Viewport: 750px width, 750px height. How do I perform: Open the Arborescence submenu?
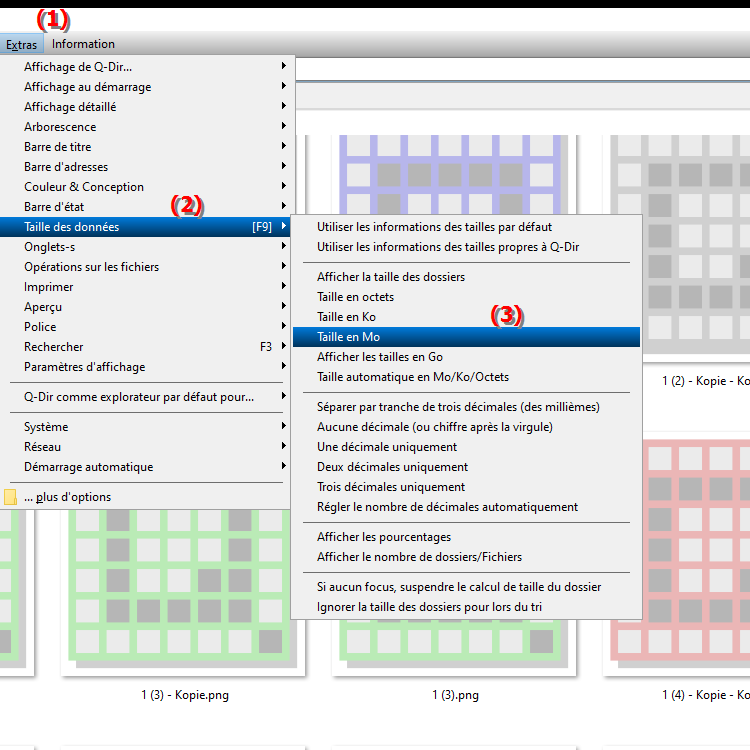(x=145, y=127)
